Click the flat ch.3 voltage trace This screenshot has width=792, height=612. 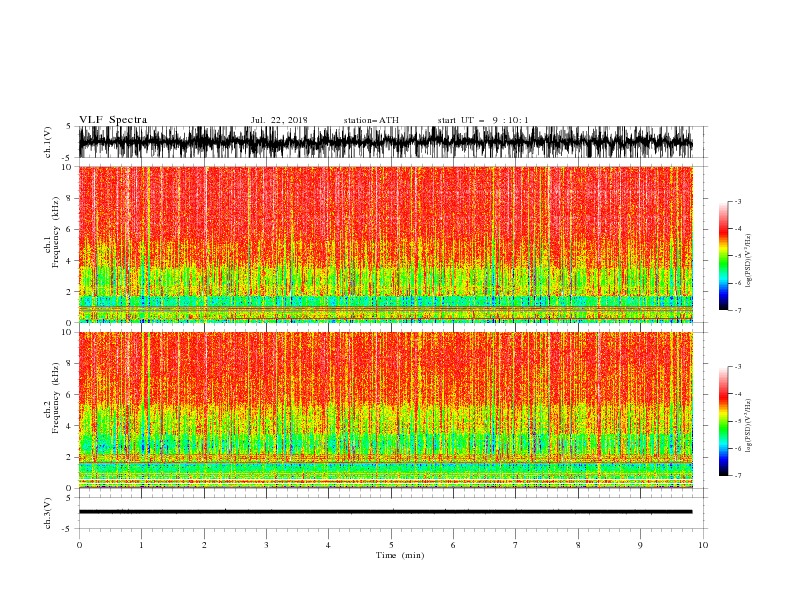click(385, 512)
